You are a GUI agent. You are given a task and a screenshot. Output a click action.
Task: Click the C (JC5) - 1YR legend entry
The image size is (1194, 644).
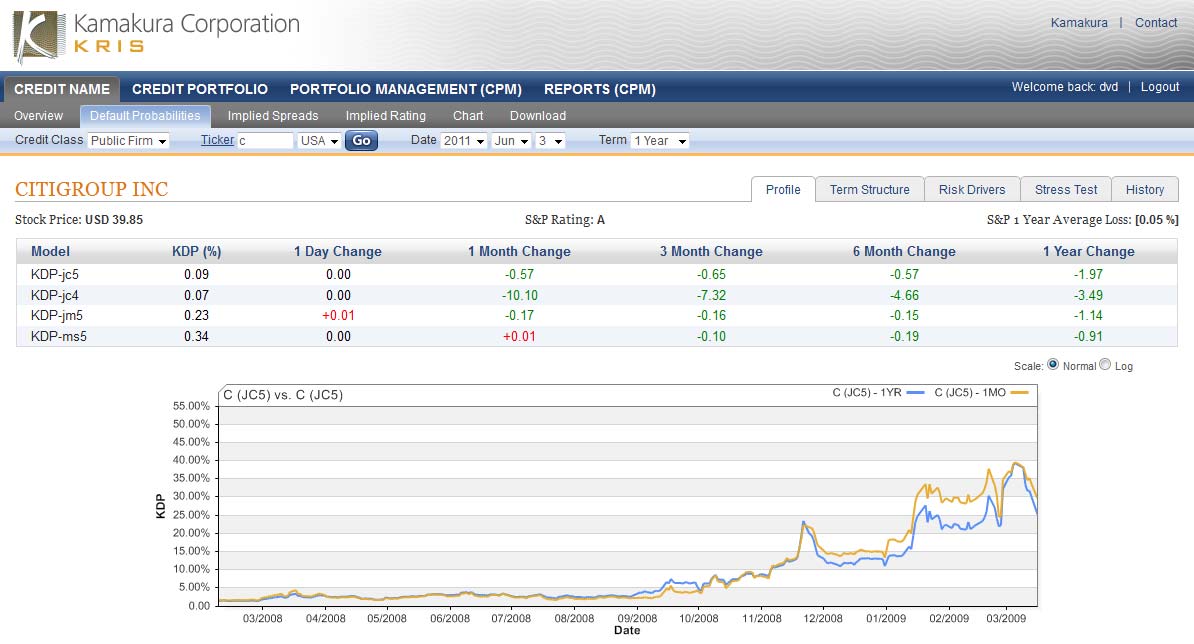(x=878, y=393)
